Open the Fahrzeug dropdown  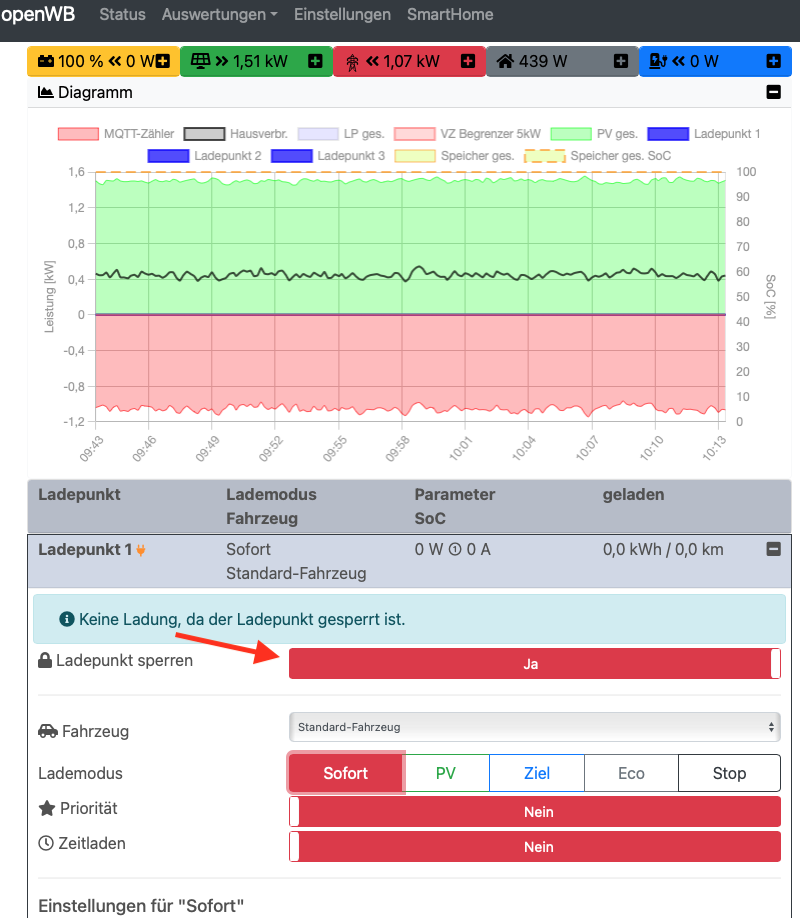(534, 727)
